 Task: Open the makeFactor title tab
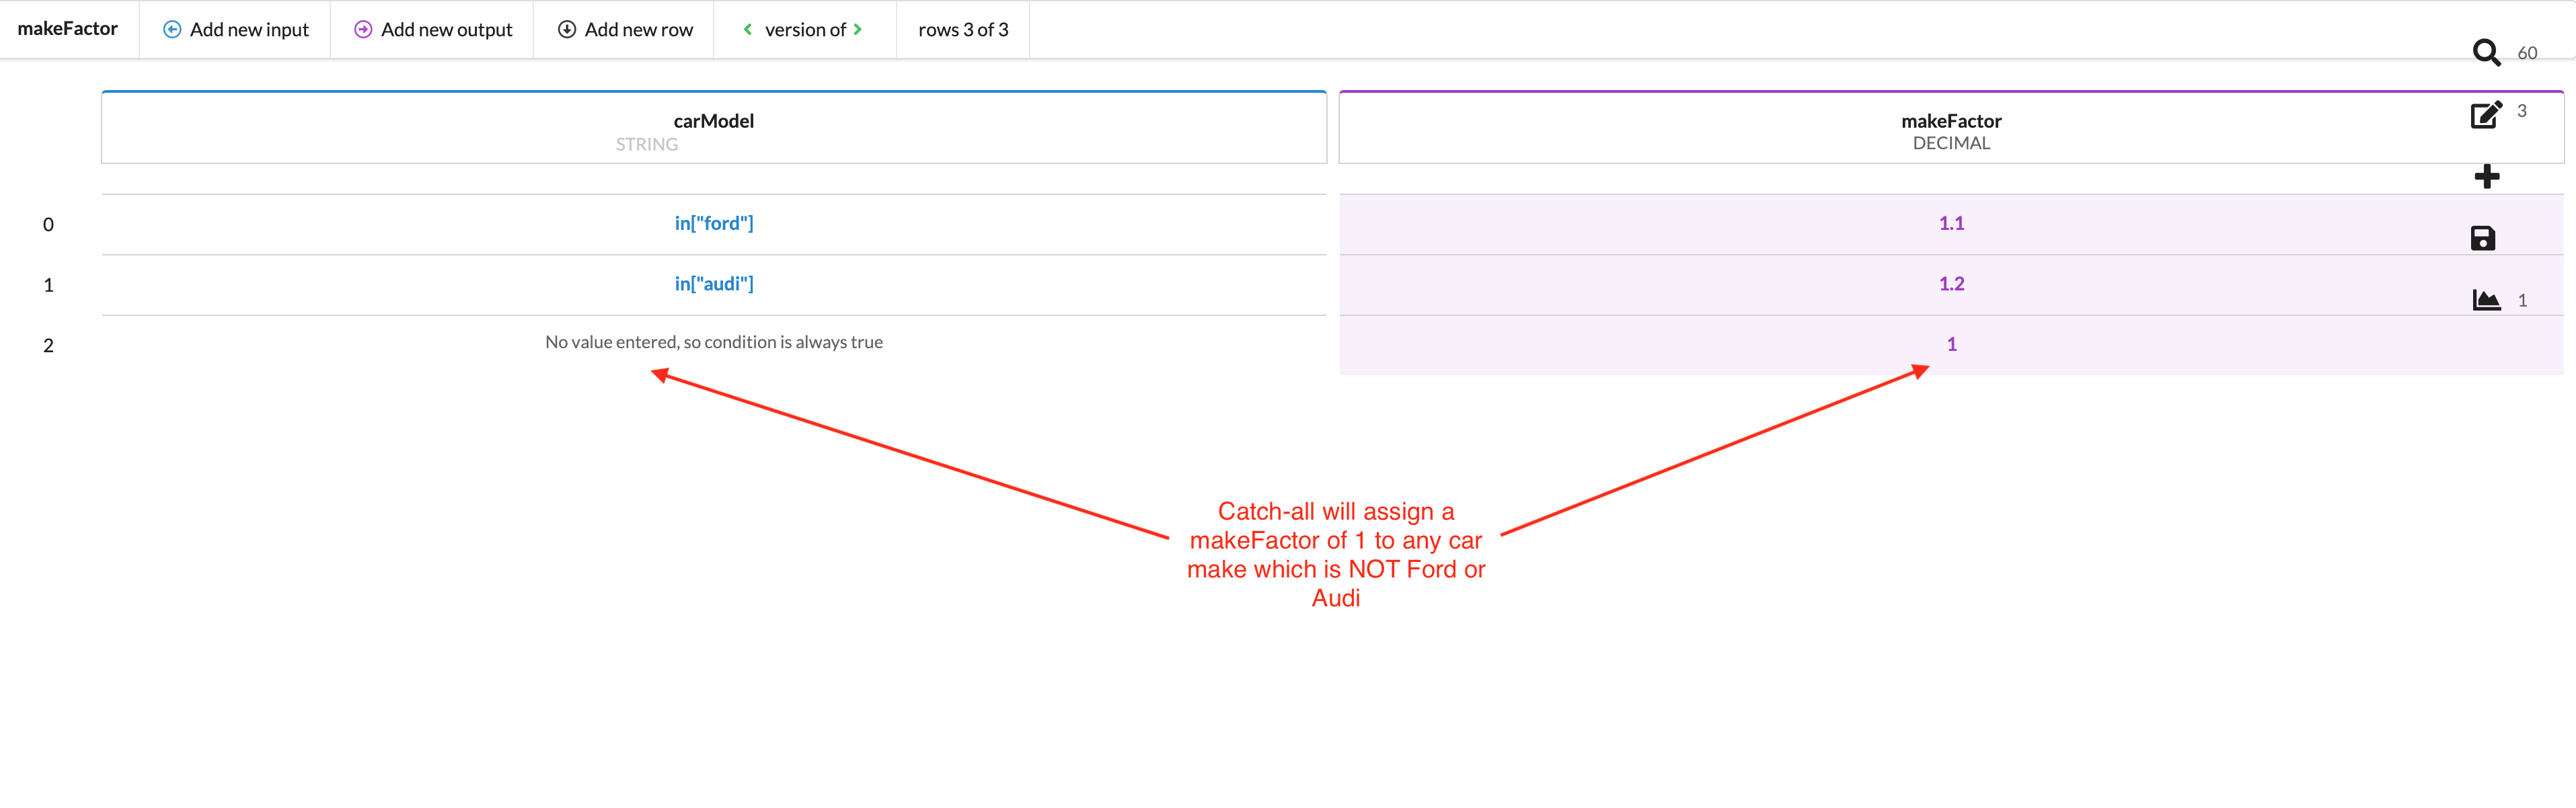[68, 29]
